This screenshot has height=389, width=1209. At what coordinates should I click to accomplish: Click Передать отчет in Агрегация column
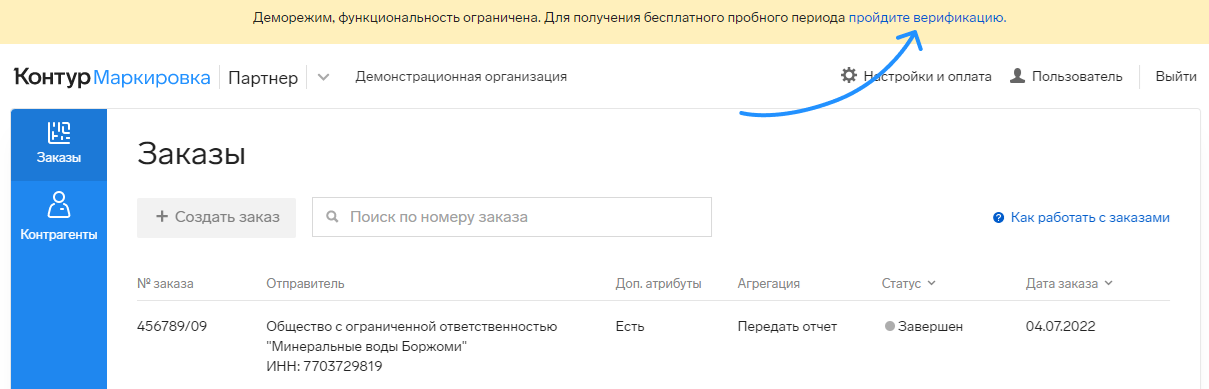click(x=787, y=327)
